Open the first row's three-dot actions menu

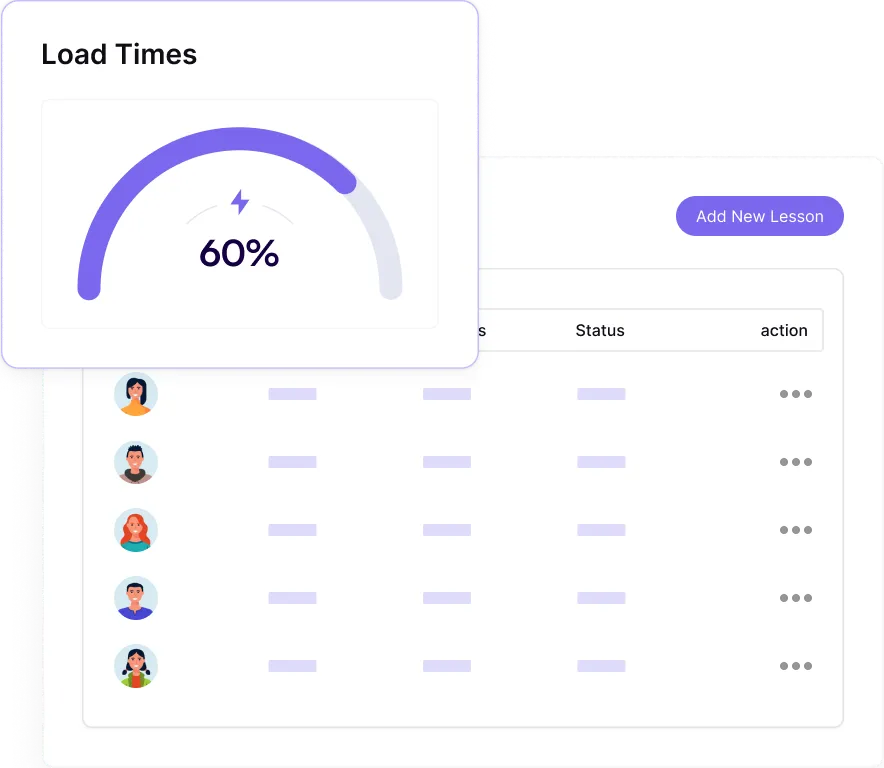point(795,394)
